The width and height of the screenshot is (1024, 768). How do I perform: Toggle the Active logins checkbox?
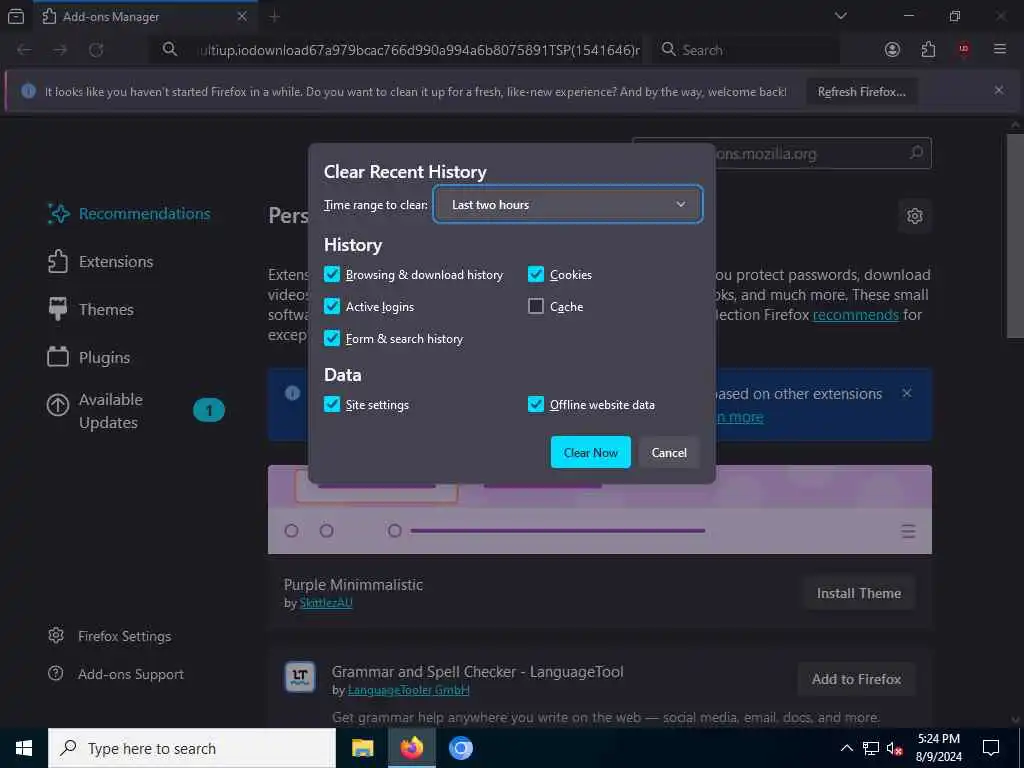pyautogui.click(x=332, y=306)
